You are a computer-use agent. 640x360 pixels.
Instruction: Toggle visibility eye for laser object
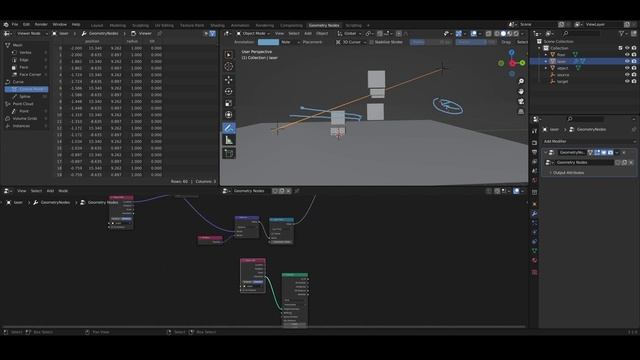pos(627,61)
